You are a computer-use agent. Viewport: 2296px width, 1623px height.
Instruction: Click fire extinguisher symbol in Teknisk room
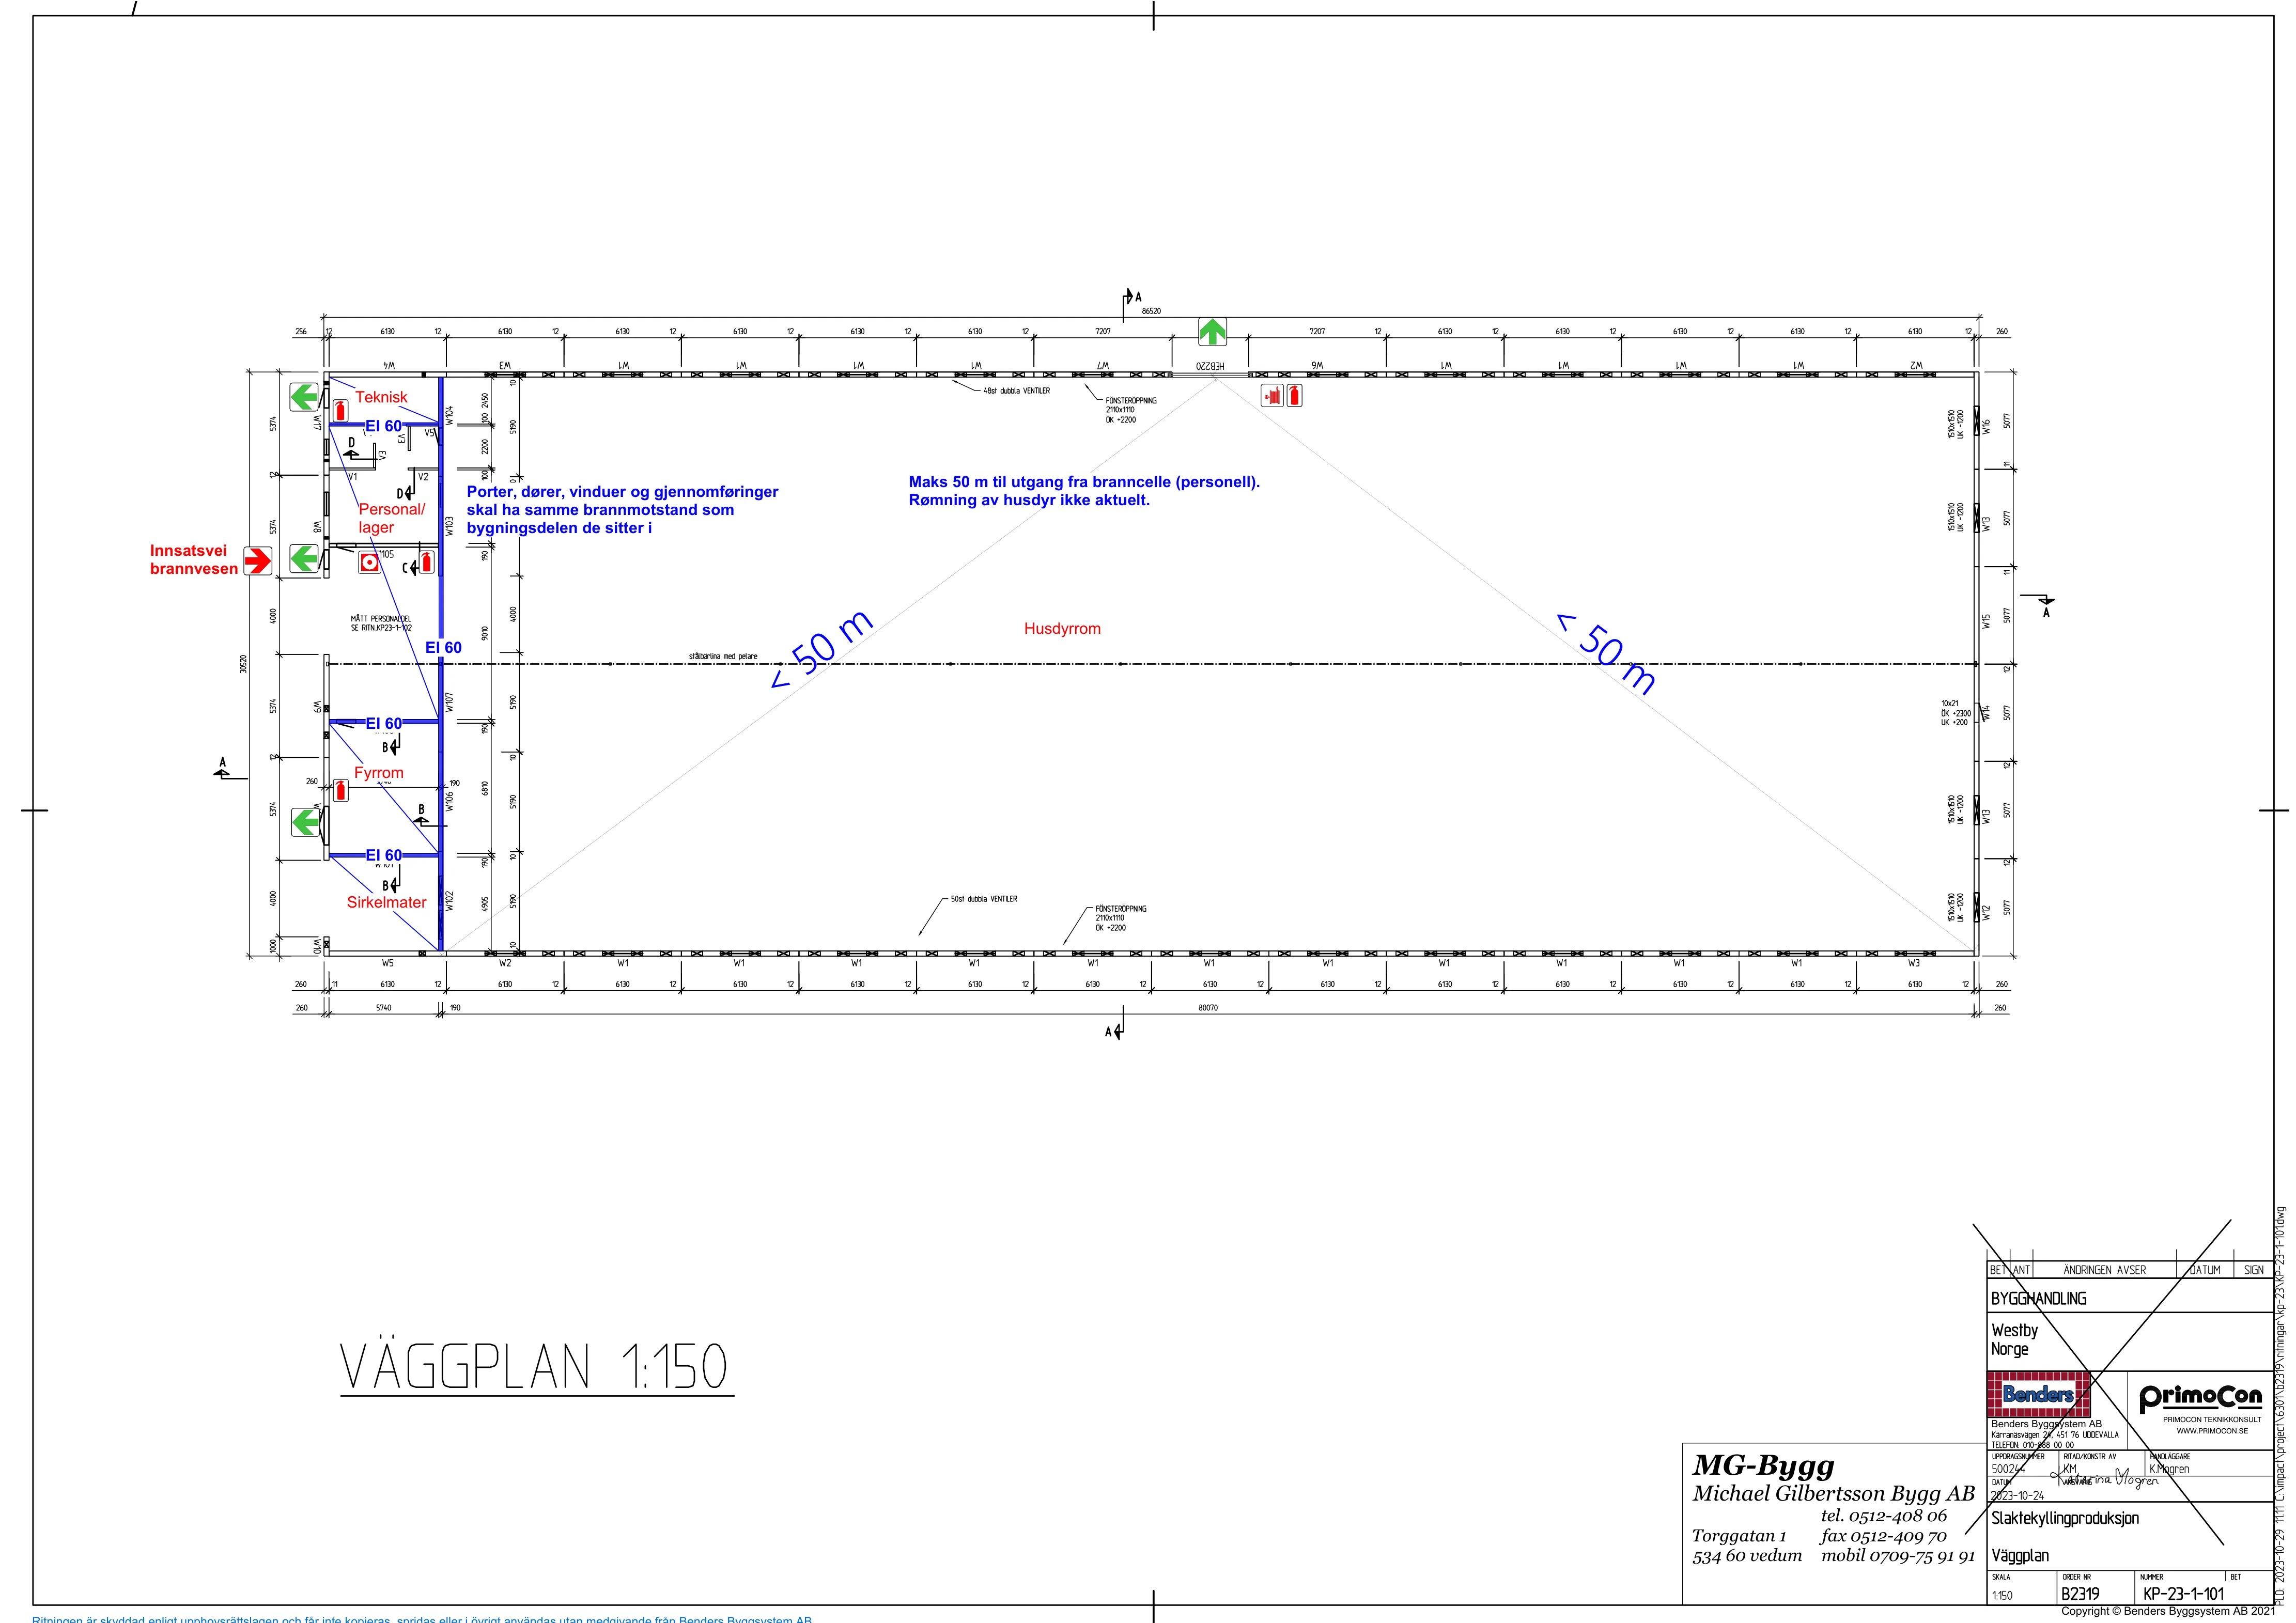(341, 410)
